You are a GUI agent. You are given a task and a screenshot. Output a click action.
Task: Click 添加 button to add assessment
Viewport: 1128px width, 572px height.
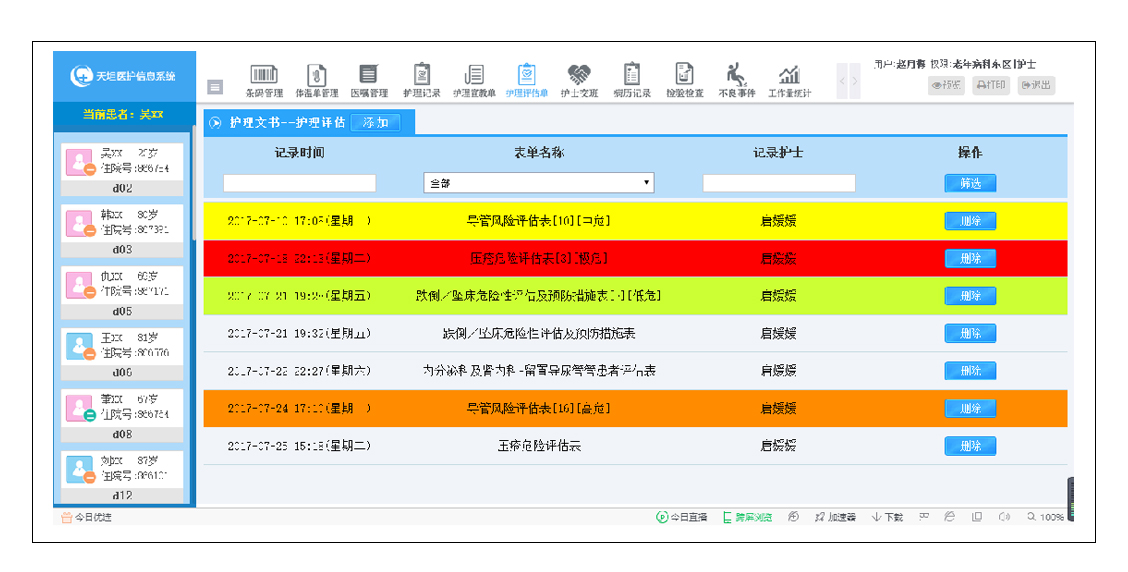coord(376,123)
